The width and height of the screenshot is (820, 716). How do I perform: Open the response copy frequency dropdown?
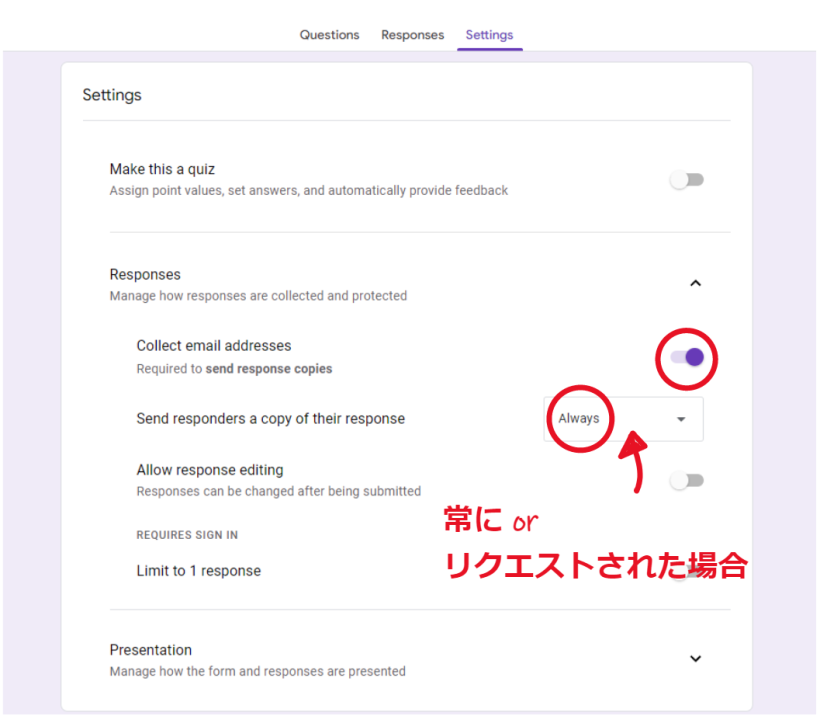click(681, 419)
